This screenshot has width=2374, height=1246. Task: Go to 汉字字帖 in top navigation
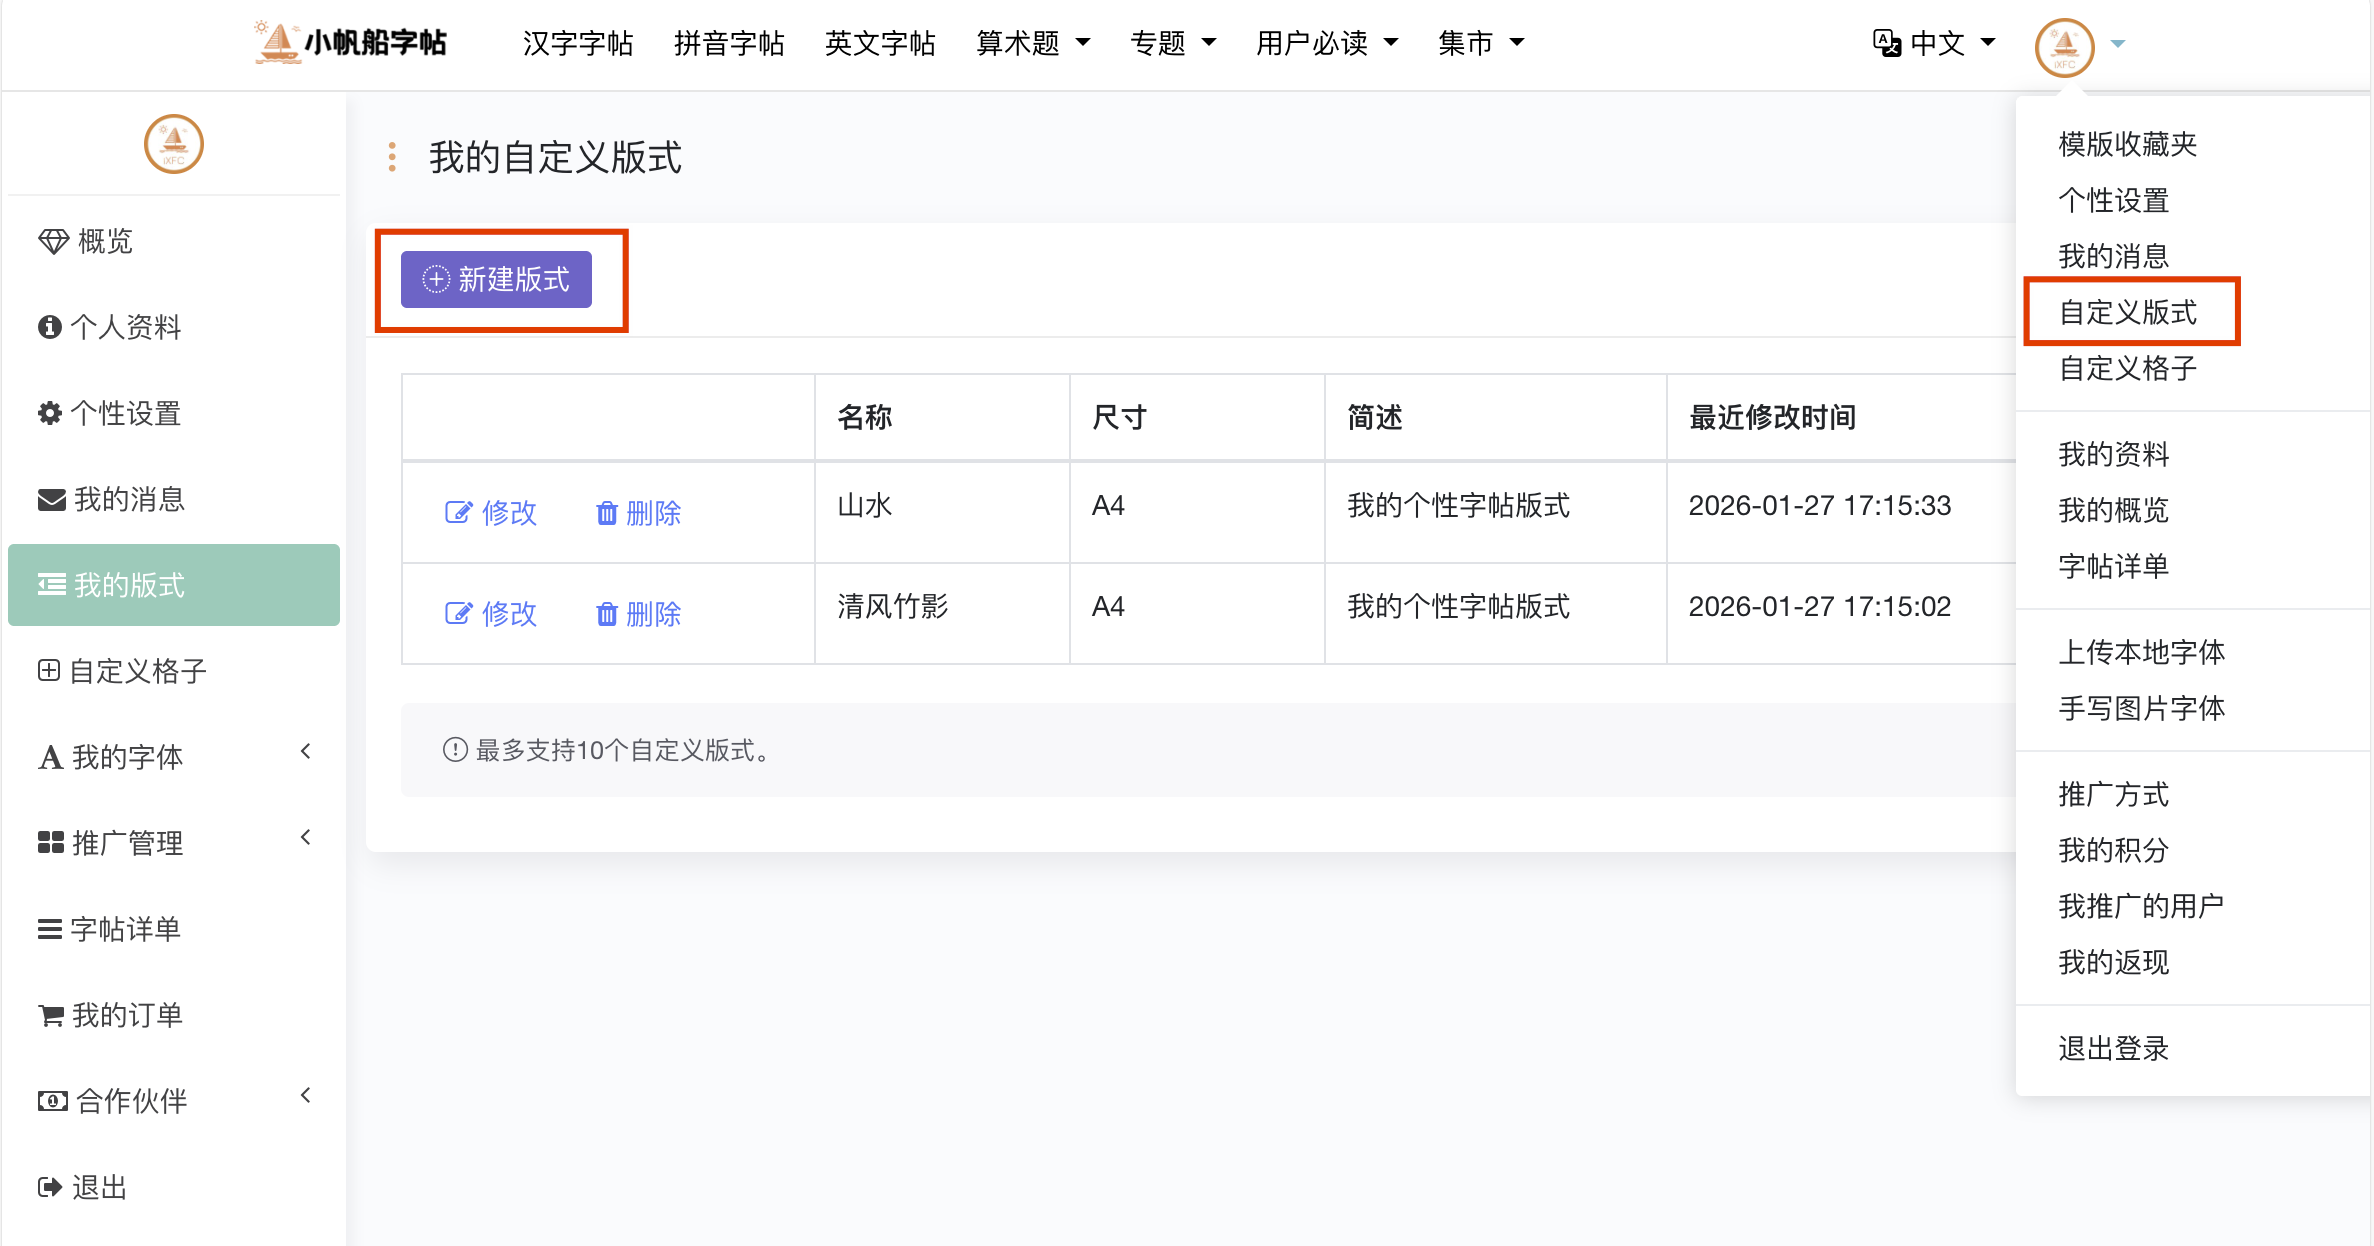[x=578, y=43]
